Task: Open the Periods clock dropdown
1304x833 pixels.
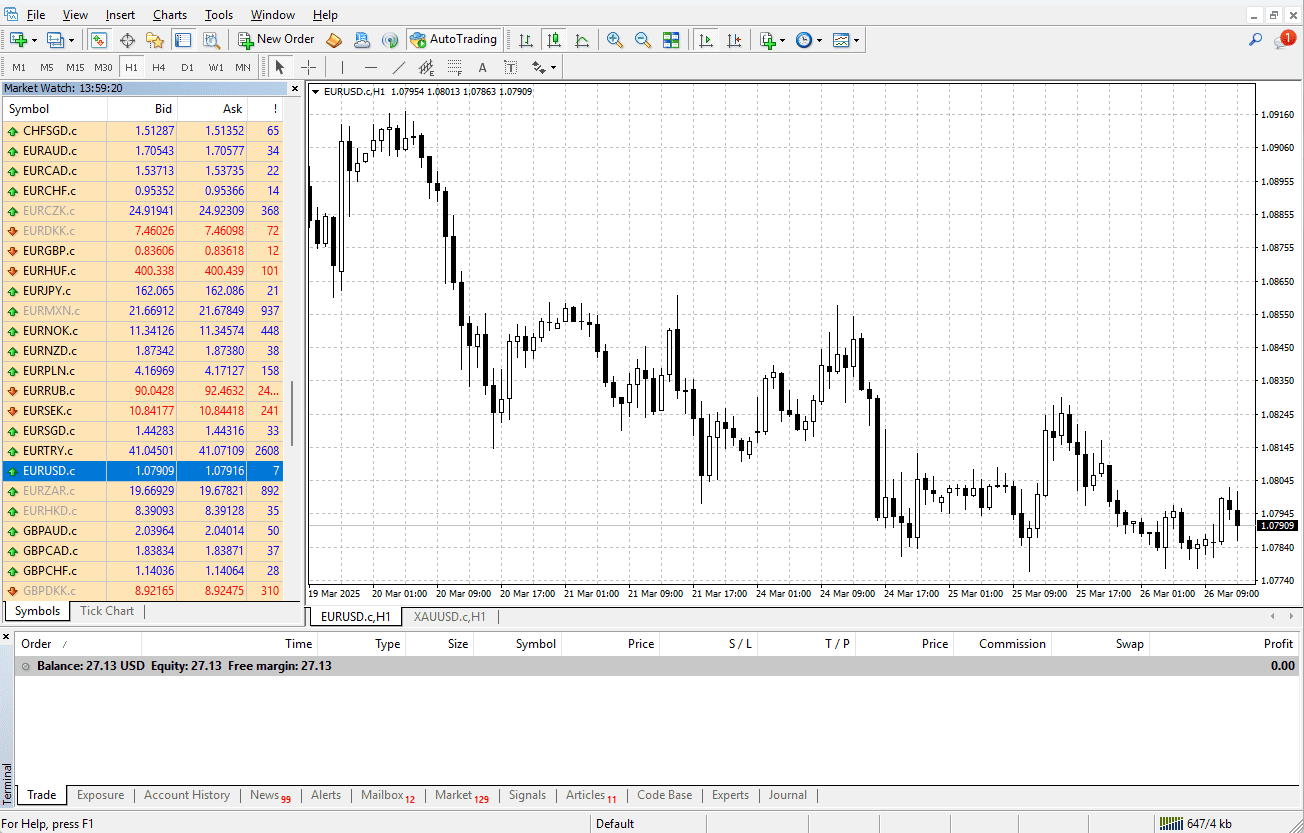Action: (x=808, y=40)
